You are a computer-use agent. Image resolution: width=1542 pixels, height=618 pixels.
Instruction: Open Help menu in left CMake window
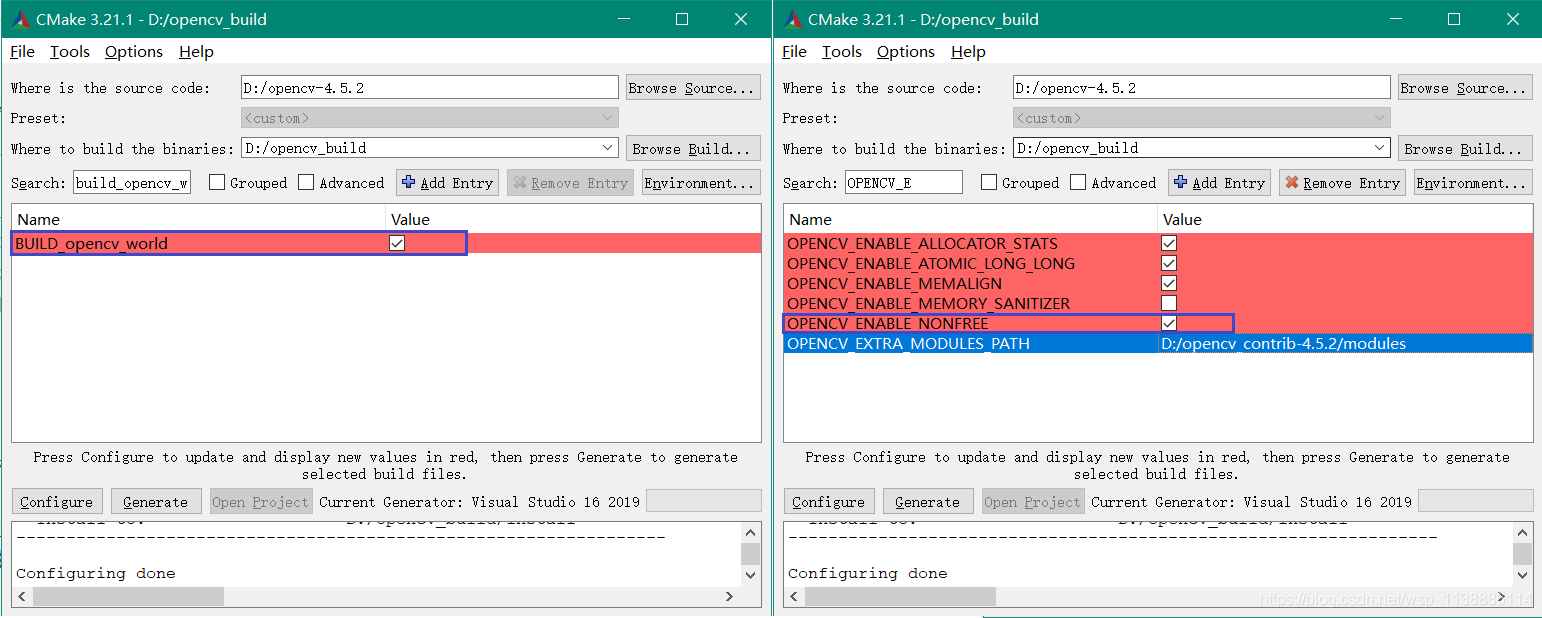click(196, 52)
